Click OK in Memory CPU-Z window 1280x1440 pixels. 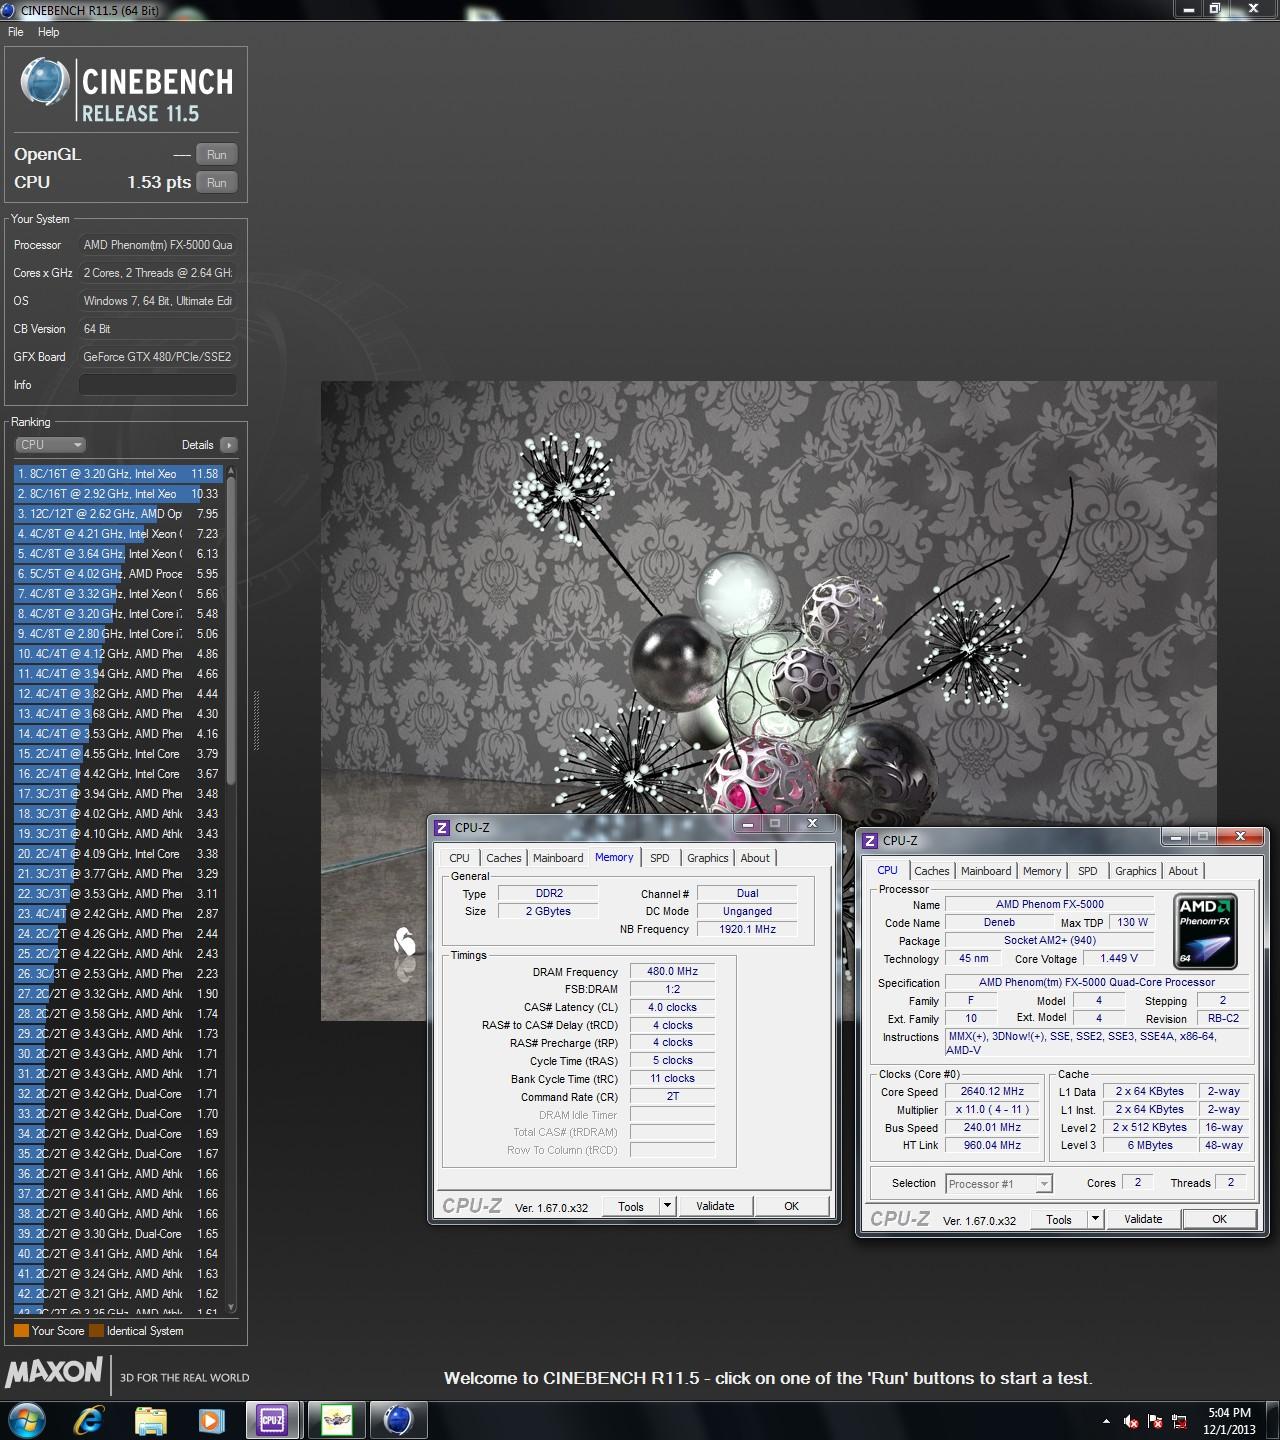click(791, 1207)
